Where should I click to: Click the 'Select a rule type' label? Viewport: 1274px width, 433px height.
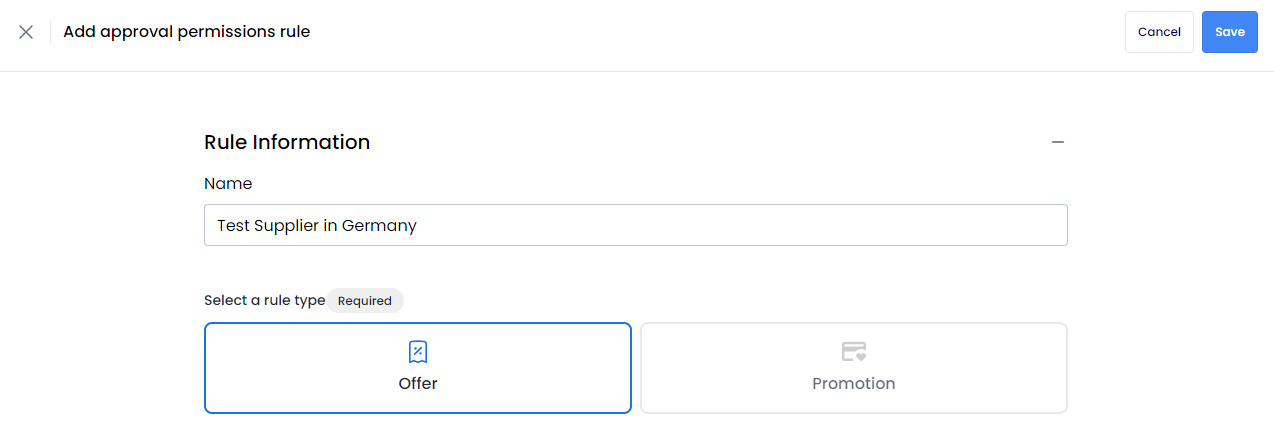coord(265,300)
